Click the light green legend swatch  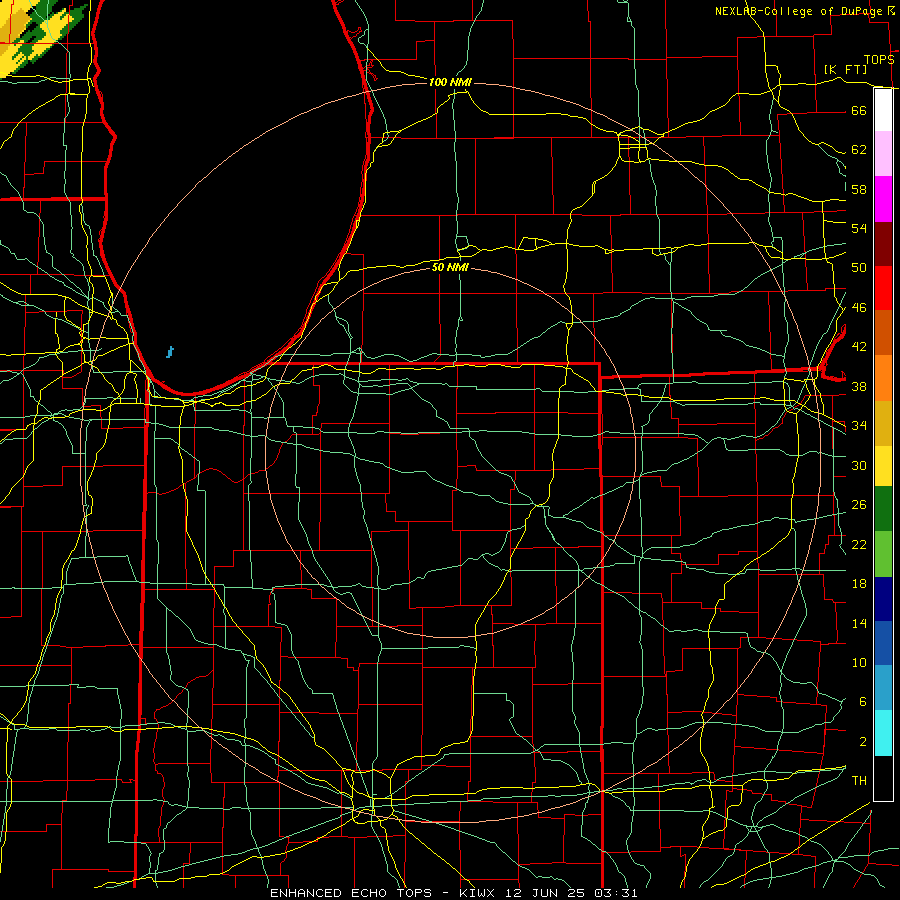(x=883, y=554)
